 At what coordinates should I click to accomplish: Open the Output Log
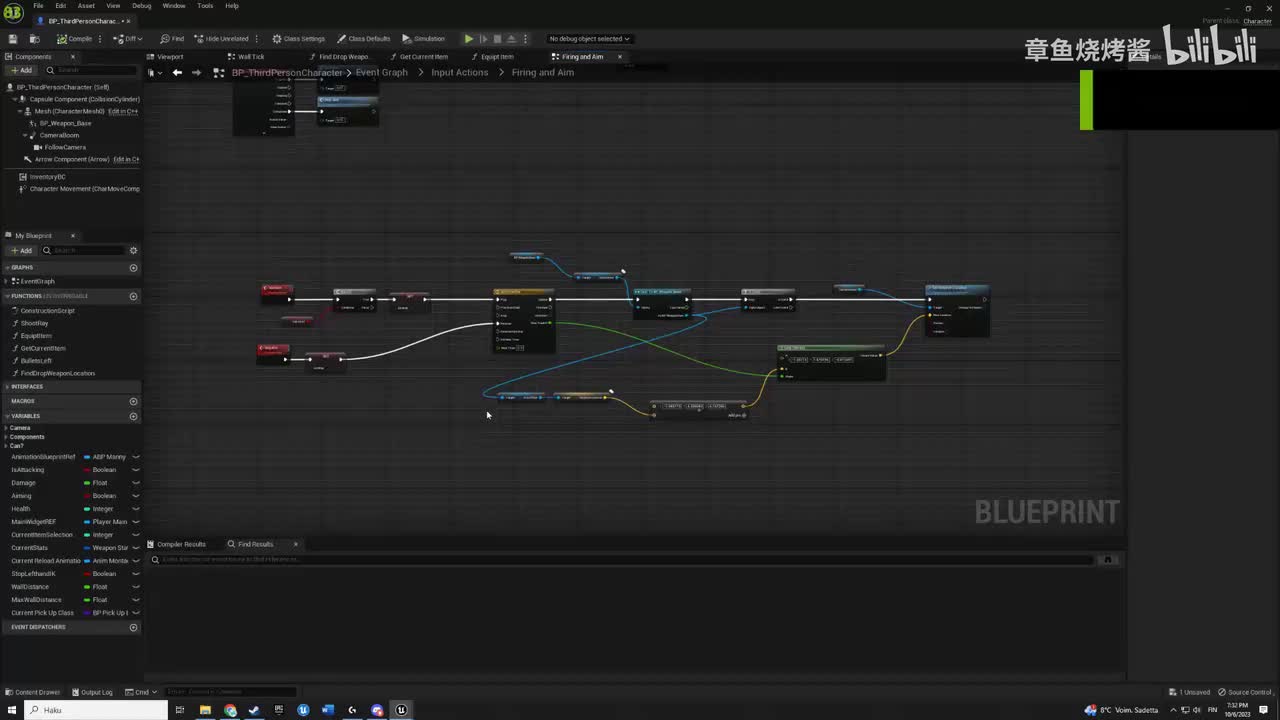[92, 692]
